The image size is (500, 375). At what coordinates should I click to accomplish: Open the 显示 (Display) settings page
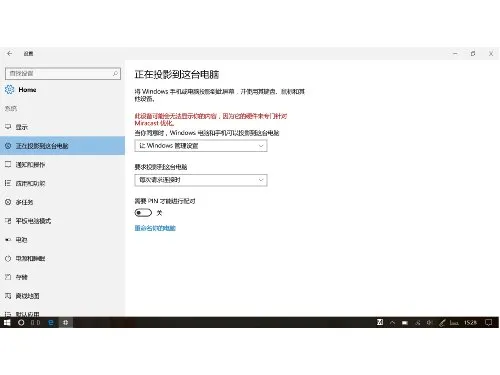62,127
